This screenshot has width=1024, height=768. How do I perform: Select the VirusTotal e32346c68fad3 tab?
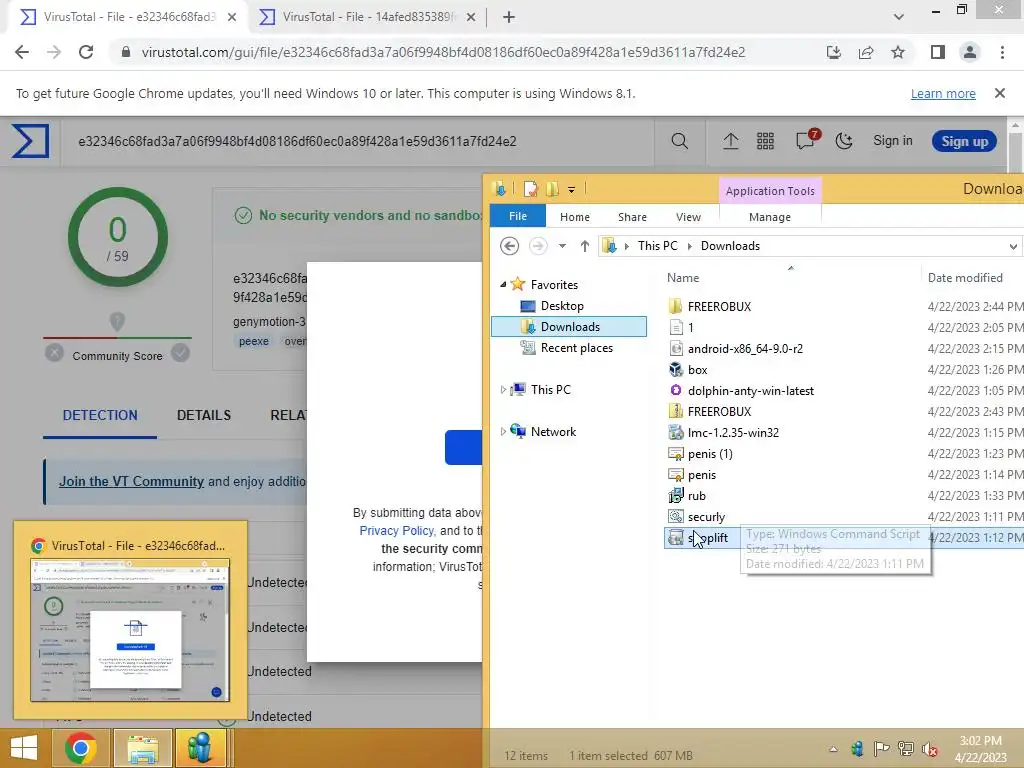(x=129, y=17)
